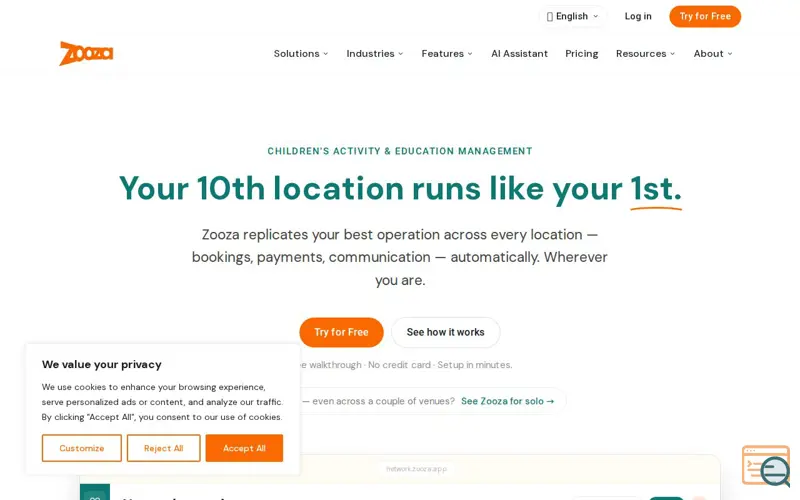Click the We value your privacy heading

click(x=102, y=364)
